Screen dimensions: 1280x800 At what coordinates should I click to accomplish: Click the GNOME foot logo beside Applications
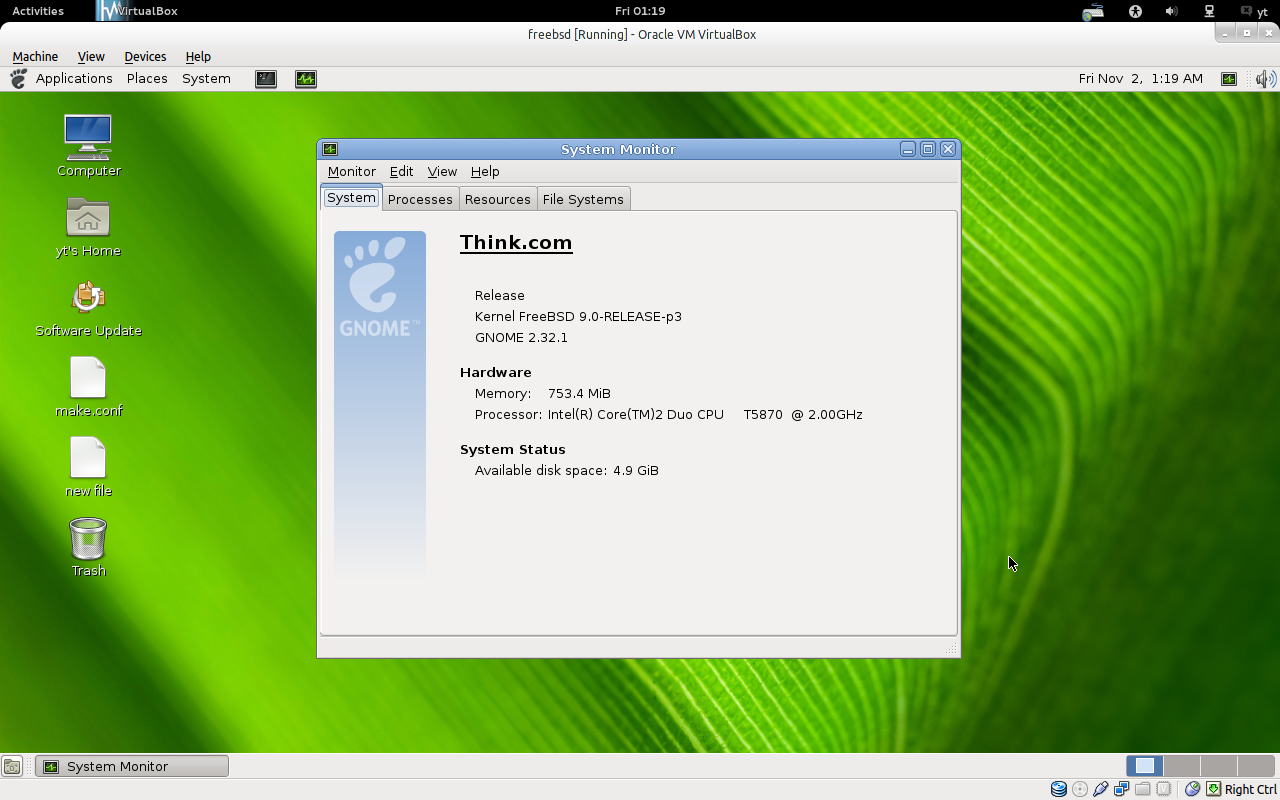pos(18,79)
